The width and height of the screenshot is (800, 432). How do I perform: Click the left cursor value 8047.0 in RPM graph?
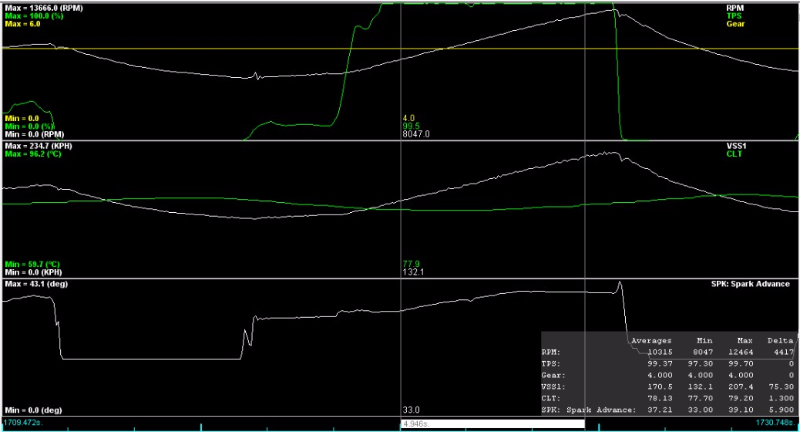[x=415, y=133]
